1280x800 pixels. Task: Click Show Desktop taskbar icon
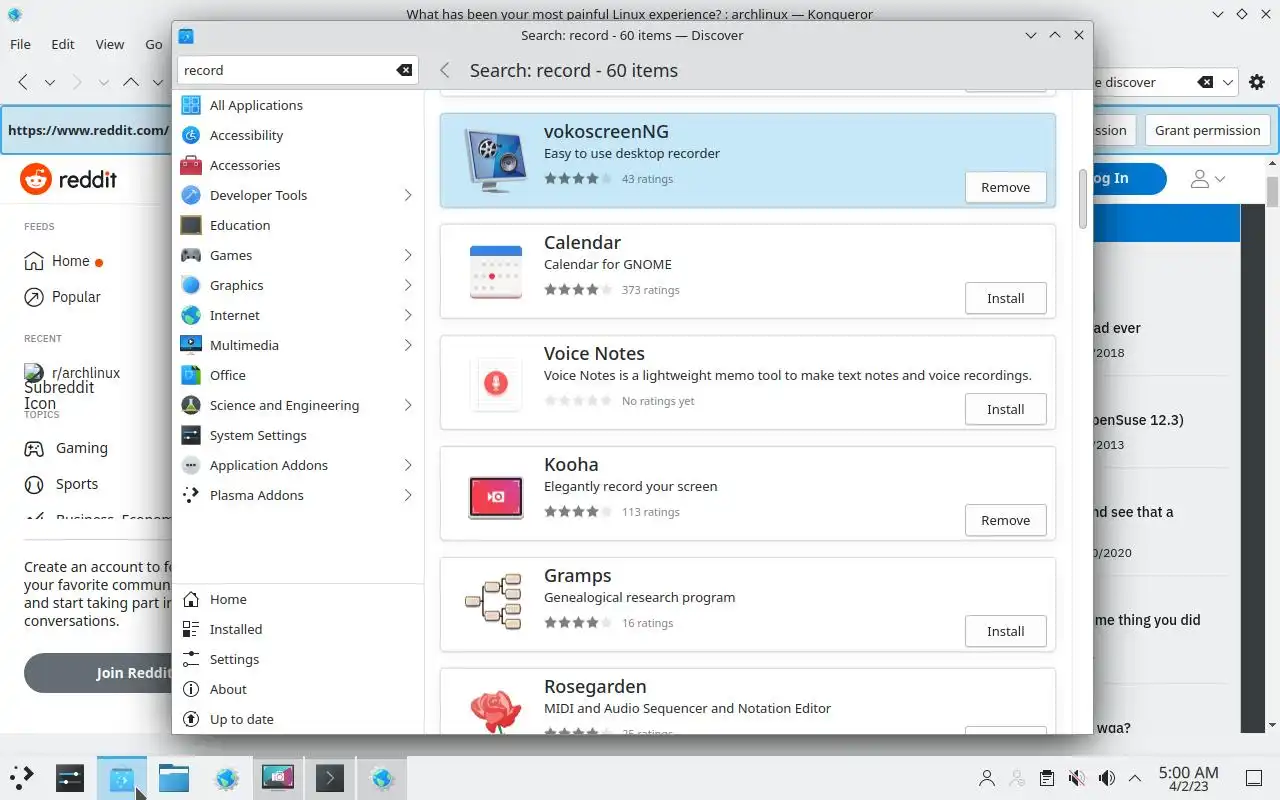[x=1254, y=778]
